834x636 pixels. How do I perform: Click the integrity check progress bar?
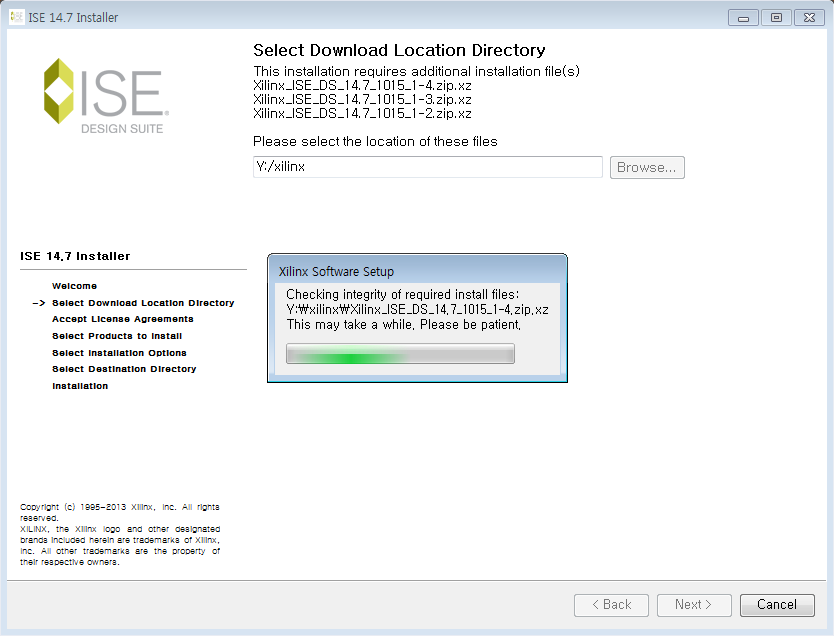click(400, 354)
